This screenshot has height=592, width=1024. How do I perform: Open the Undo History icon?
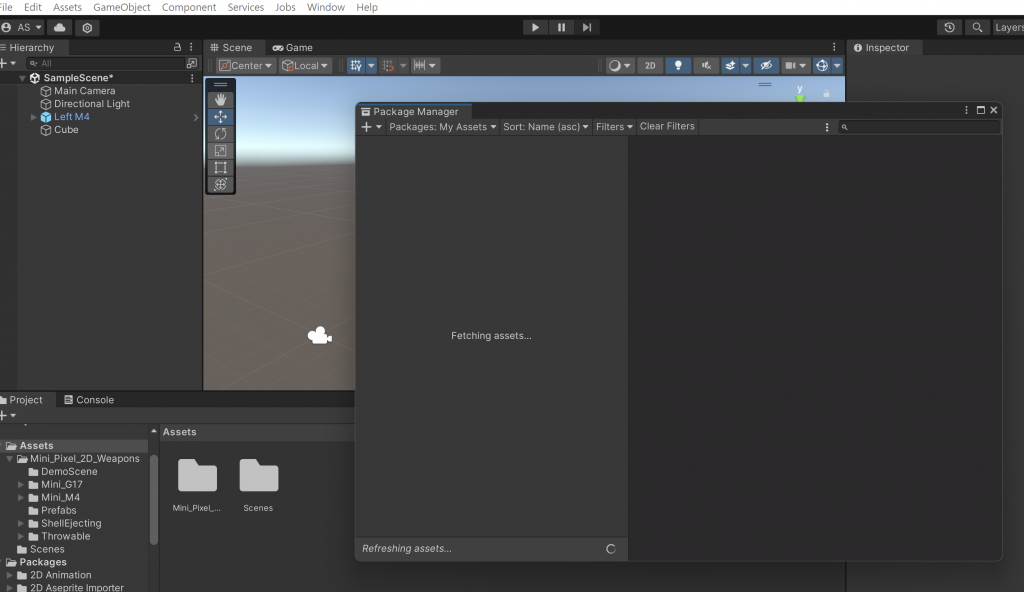click(950, 27)
